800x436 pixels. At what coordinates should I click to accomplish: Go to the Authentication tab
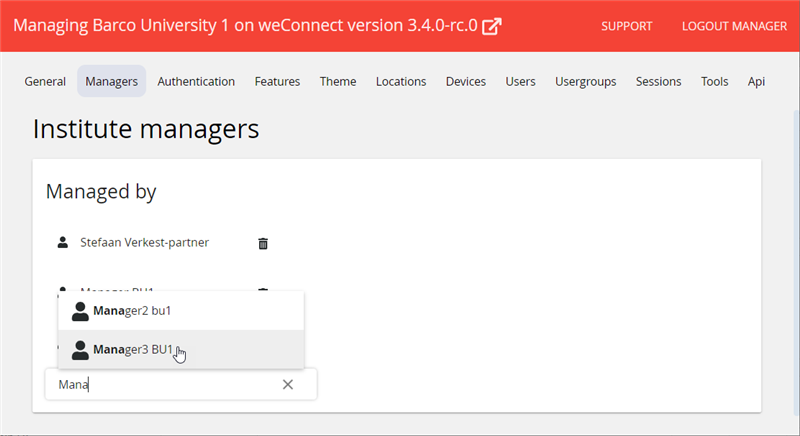click(196, 82)
